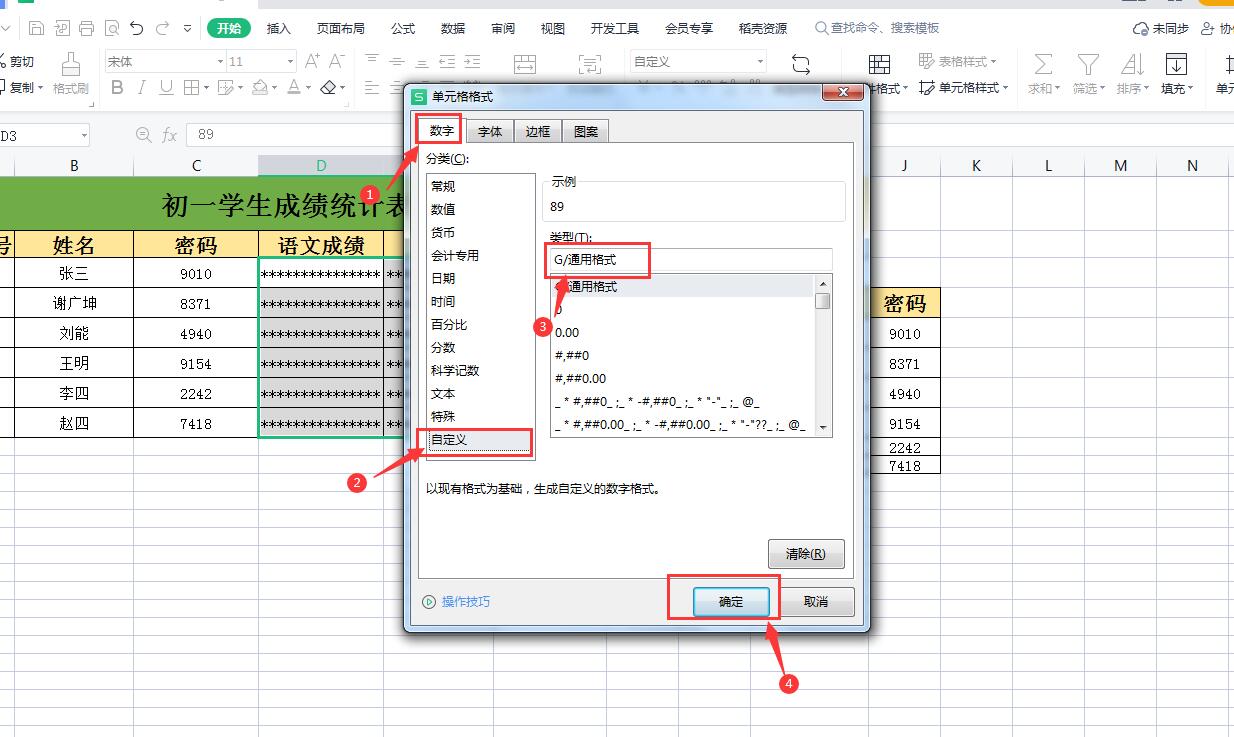Click the Cut (剪切) tool

[x=17, y=62]
